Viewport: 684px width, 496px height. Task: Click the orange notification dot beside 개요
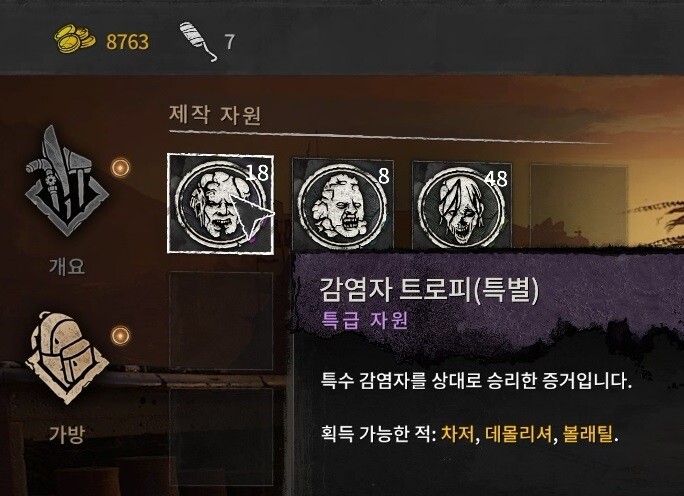click(x=120, y=167)
